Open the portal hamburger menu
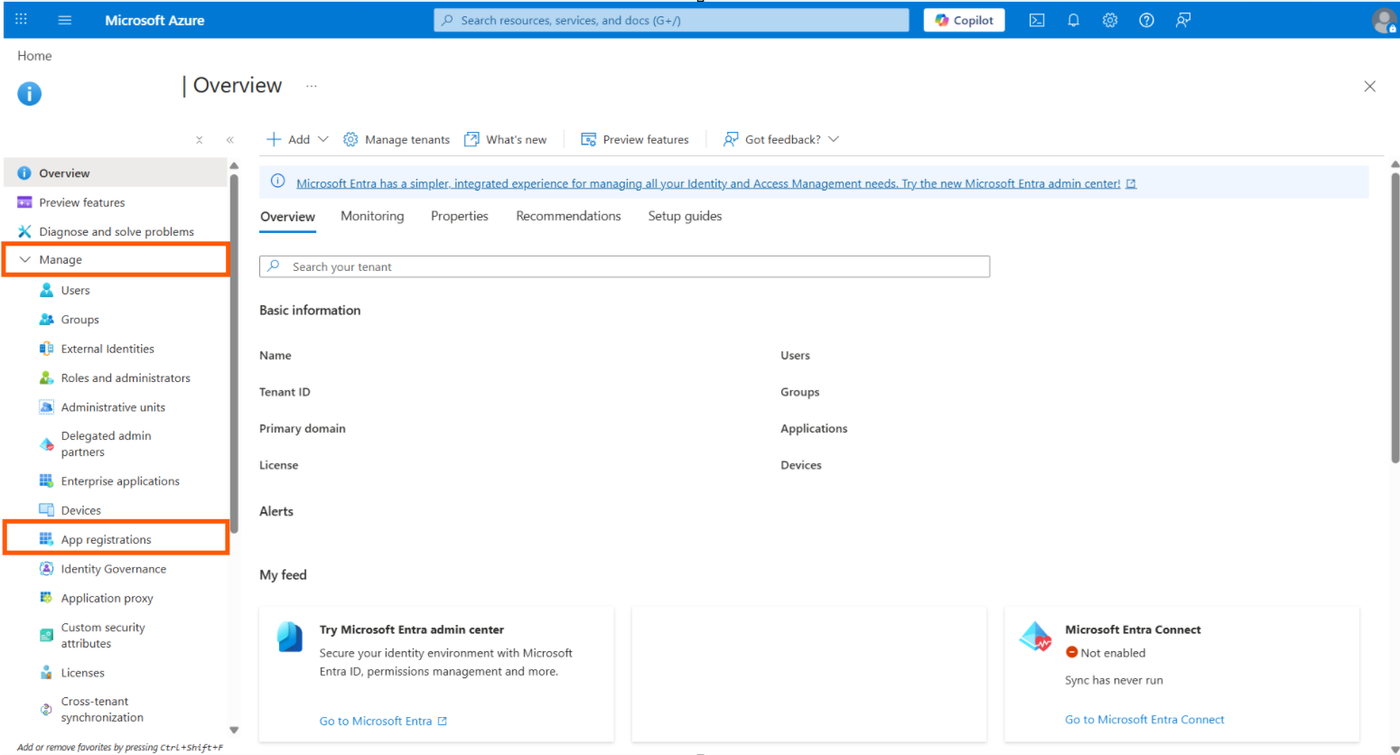 pyautogui.click(x=65, y=20)
